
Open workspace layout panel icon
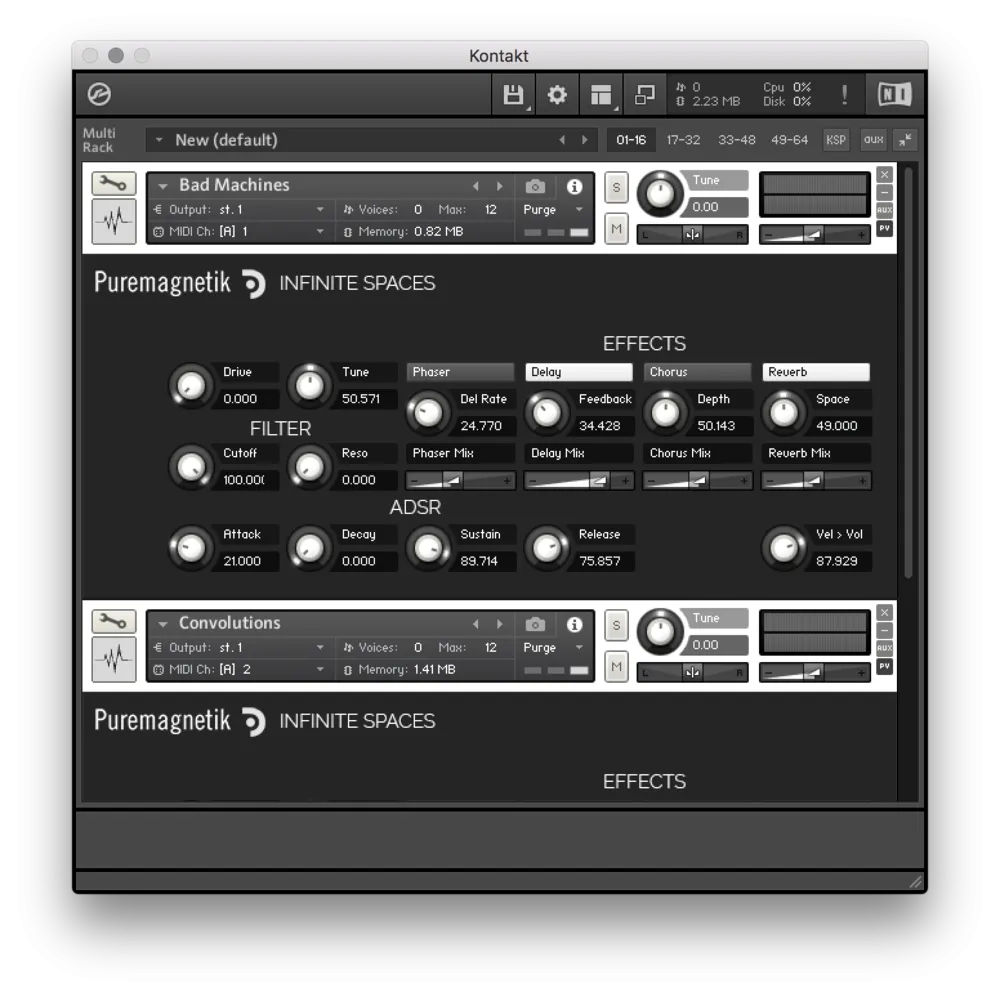pyautogui.click(x=601, y=95)
